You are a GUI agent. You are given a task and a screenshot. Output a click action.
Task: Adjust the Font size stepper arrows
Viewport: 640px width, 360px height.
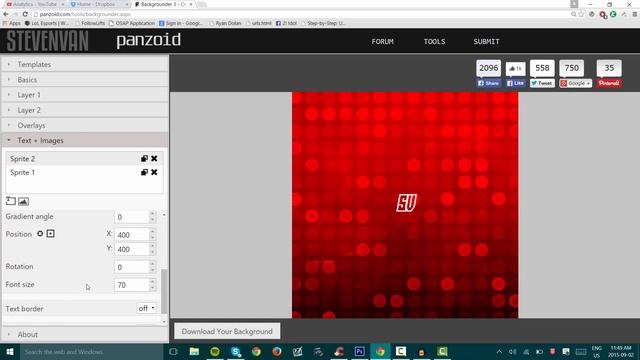coord(152,285)
